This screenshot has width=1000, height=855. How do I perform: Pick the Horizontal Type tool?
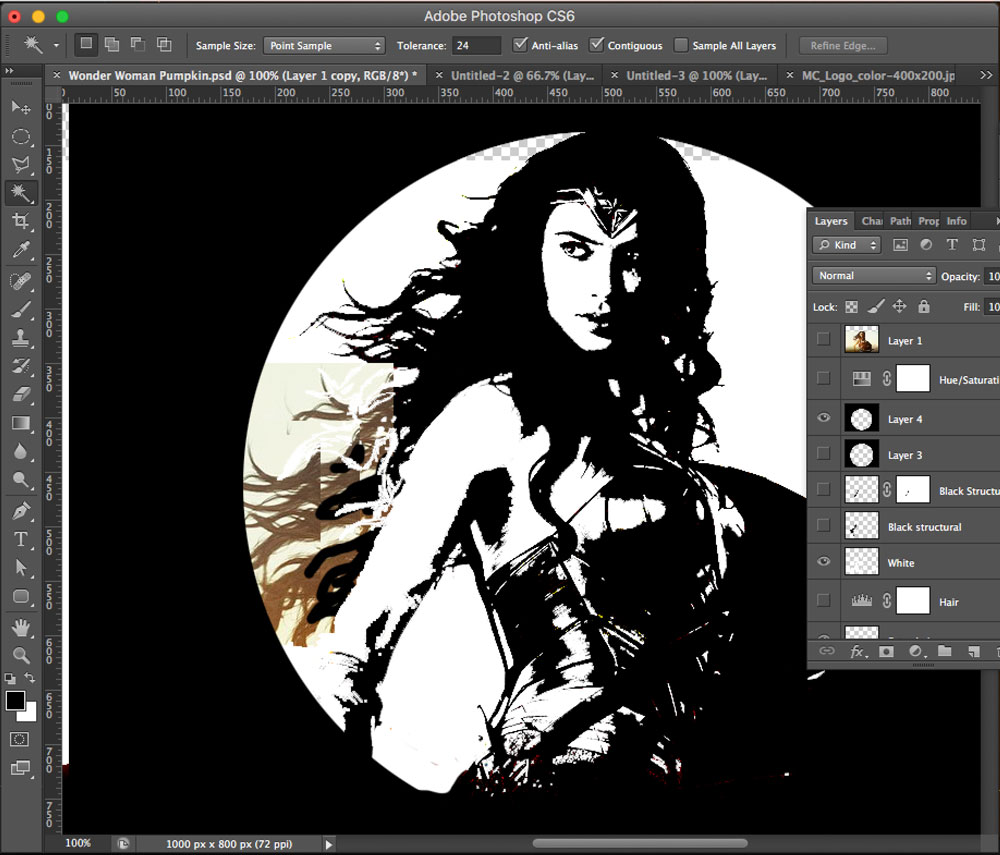(x=20, y=539)
